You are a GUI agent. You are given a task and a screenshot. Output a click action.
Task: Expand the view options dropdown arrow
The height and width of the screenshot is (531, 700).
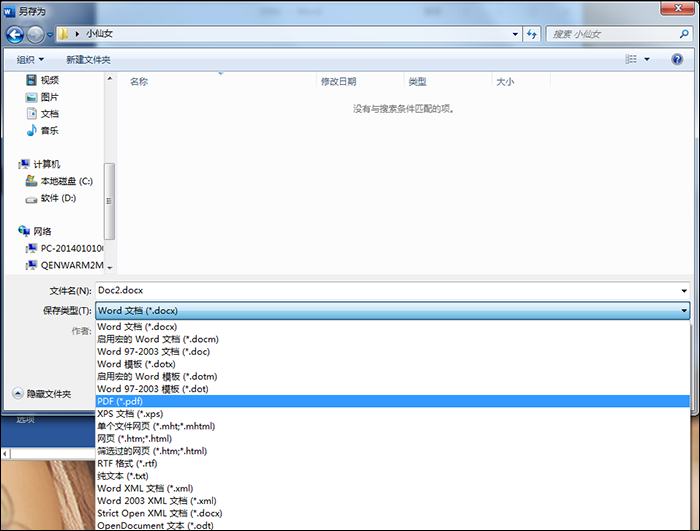point(647,59)
